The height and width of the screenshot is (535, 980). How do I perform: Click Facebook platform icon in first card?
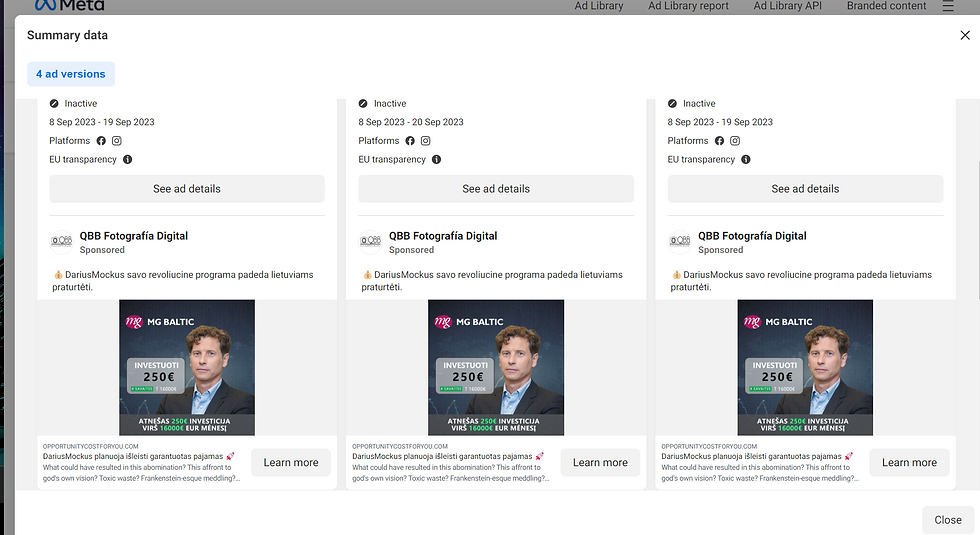101,141
